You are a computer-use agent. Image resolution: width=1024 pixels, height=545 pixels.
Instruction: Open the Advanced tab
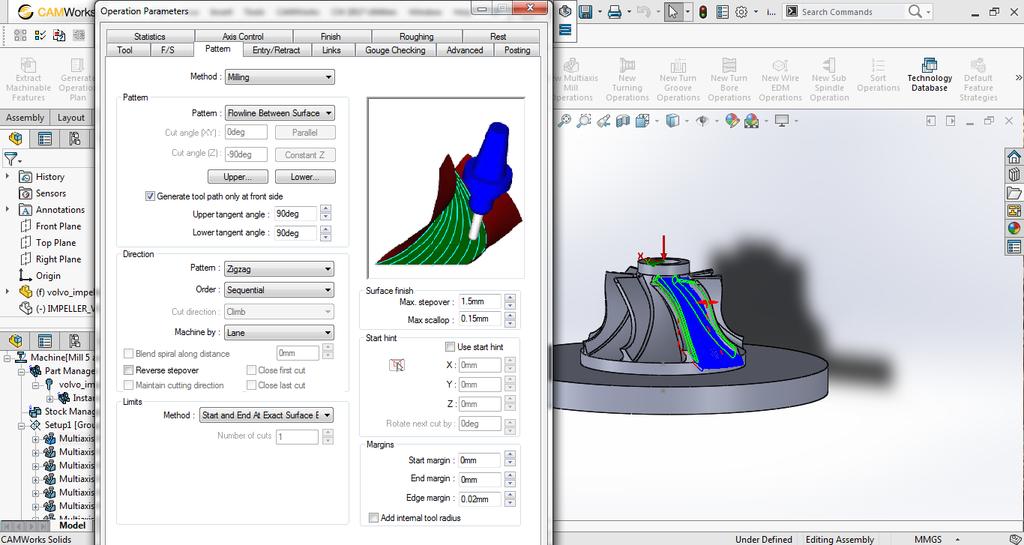pos(464,50)
